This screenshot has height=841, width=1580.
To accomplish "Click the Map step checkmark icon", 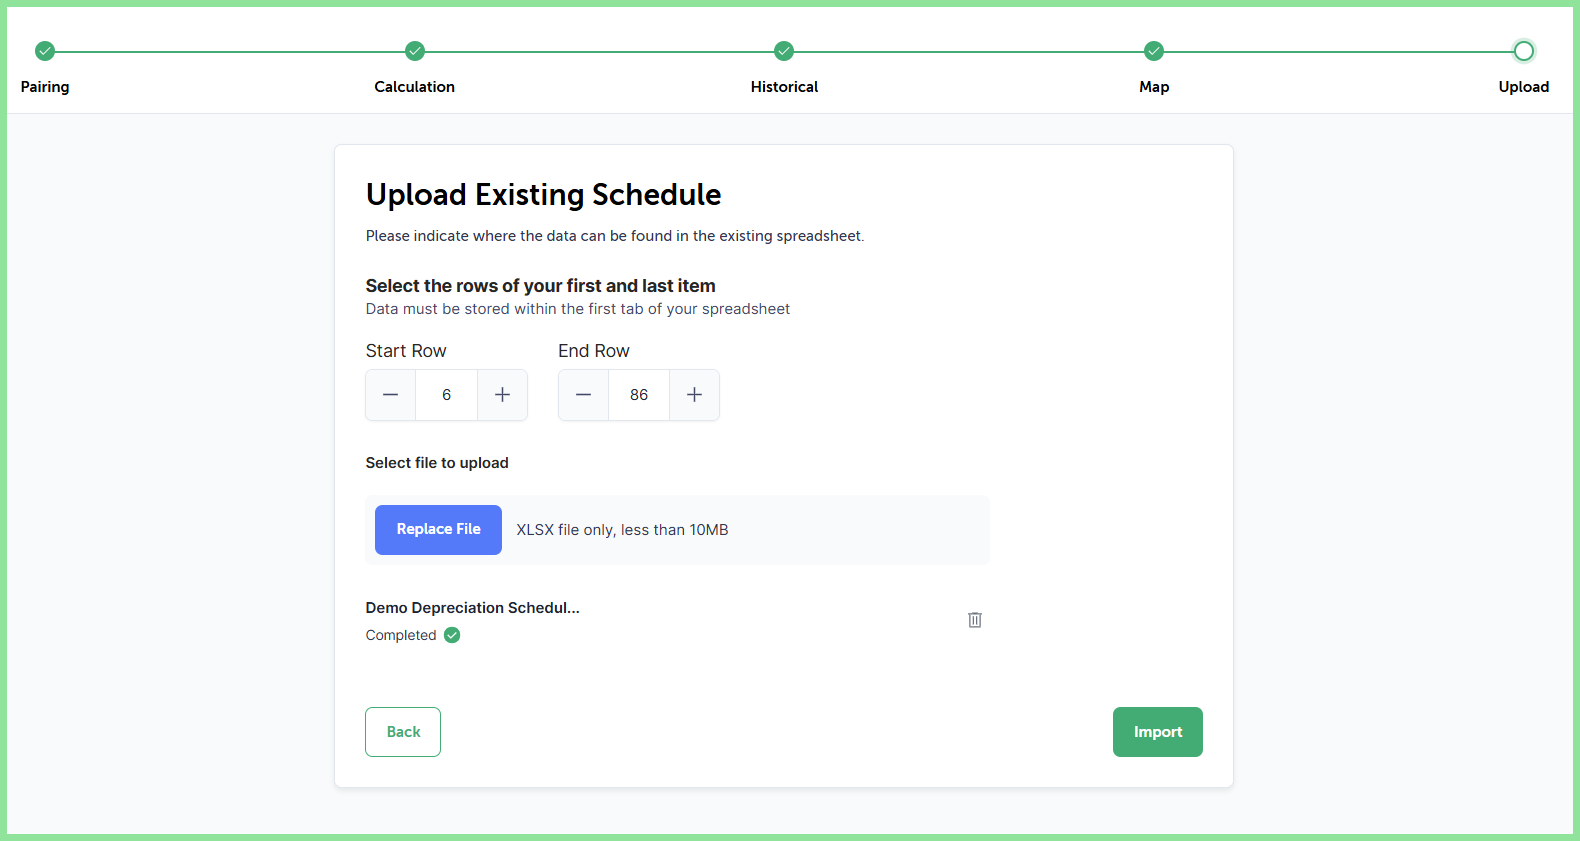I will tap(1154, 51).
